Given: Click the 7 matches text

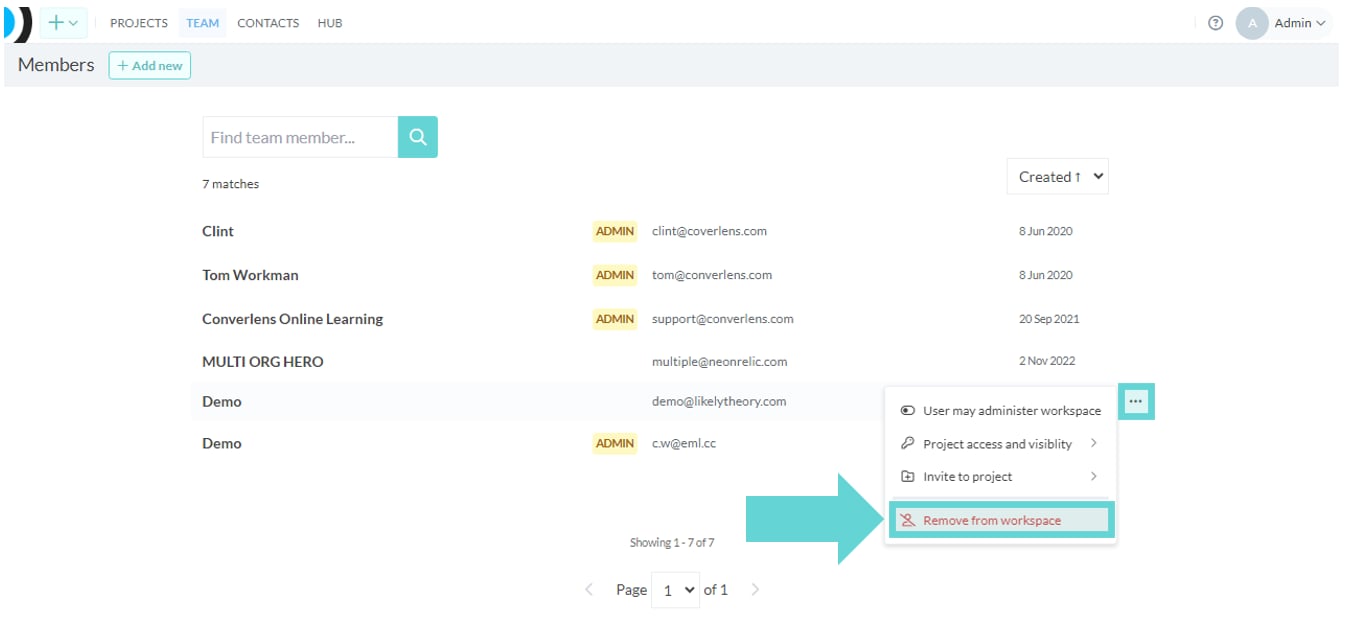Looking at the screenshot, I should (230, 184).
